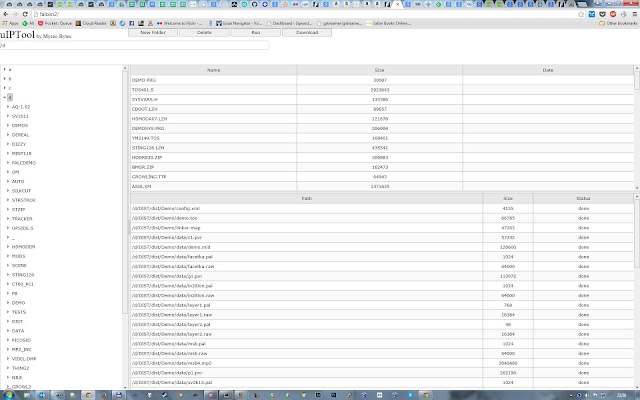Open the Facebook bookmark icon
Image resolution: width=640 pixels, height=400 pixels.
pyautogui.click(x=131, y=23)
